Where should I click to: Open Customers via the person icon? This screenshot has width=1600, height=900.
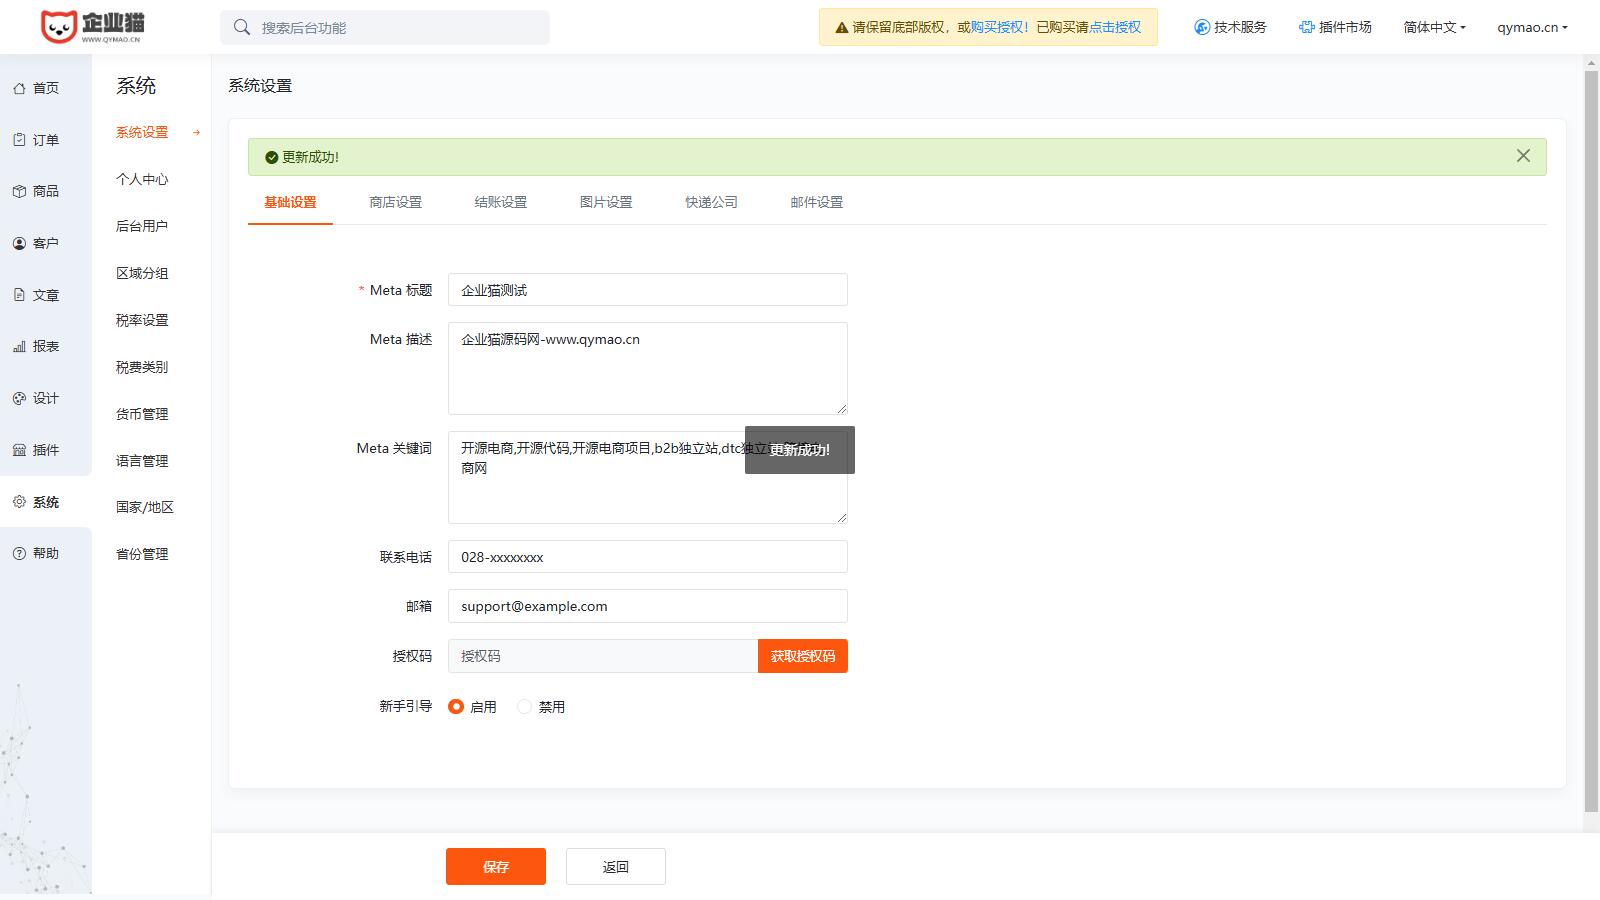pos(19,243)
